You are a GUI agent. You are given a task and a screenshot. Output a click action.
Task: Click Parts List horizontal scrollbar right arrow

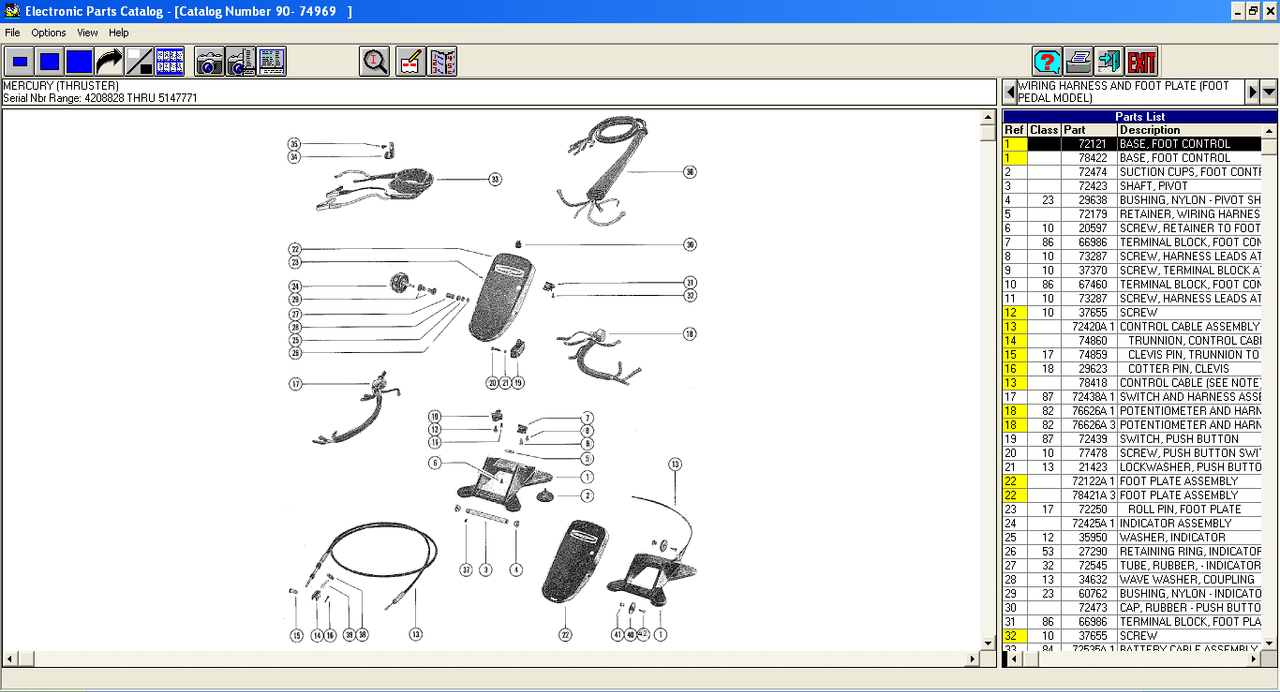pyautogui.click(x=1254, y=660)
